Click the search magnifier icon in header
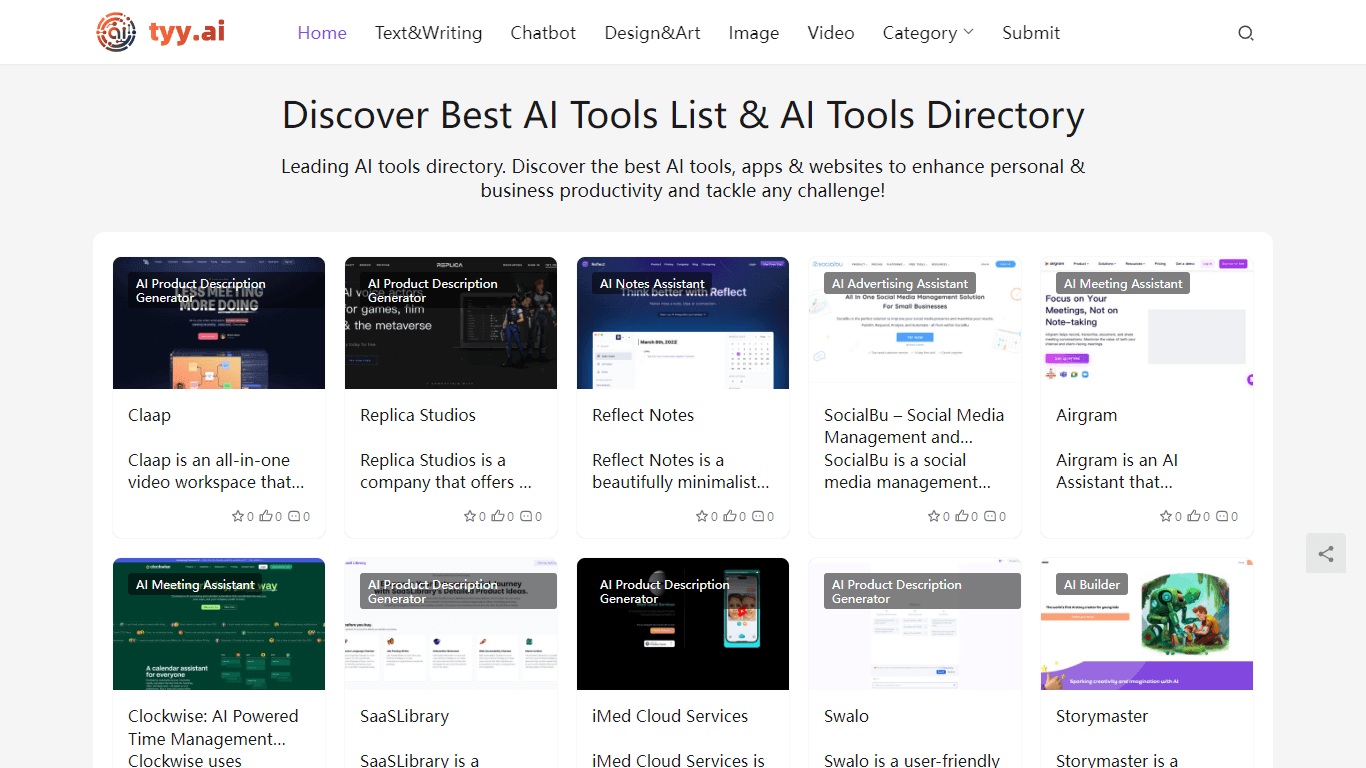Screen dimensions: 1366x768 [x=1245, y=33]
